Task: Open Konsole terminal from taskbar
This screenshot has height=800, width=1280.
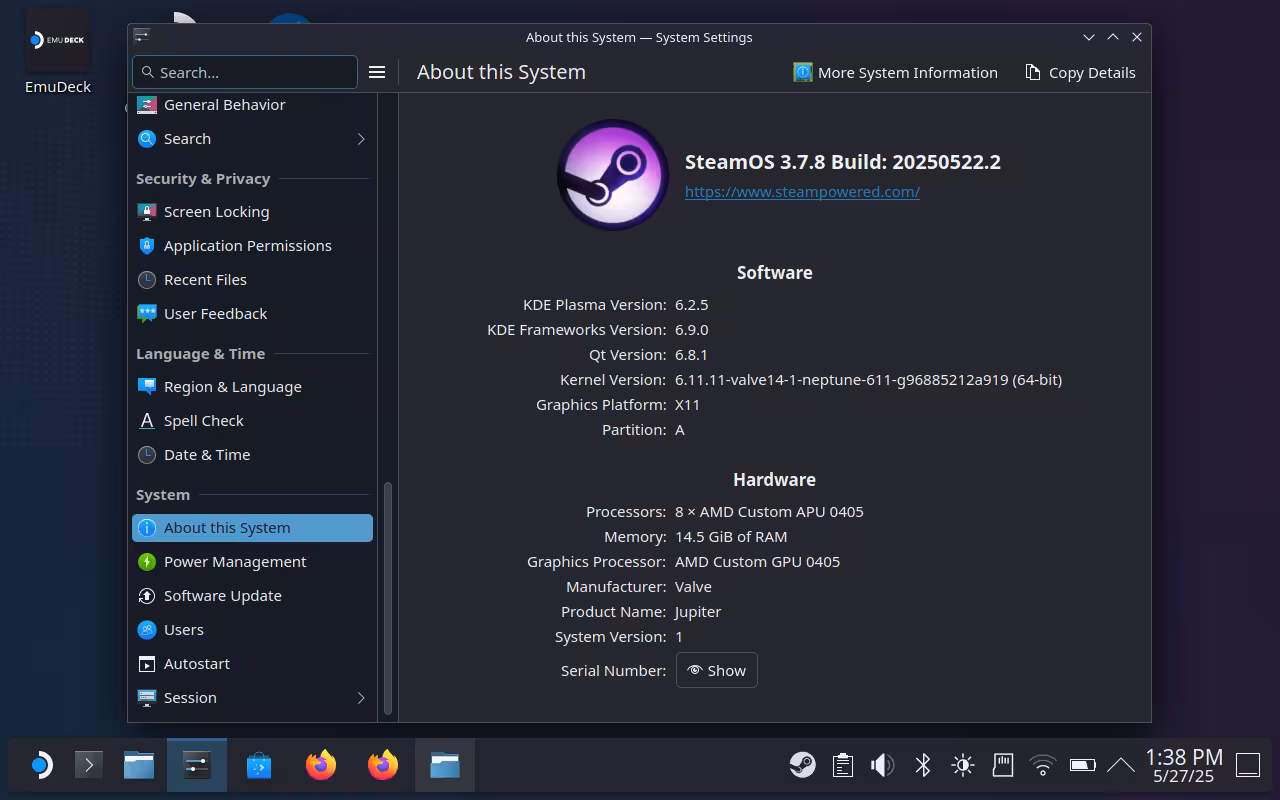Action: pyautogui.click(x=89, y=766)
